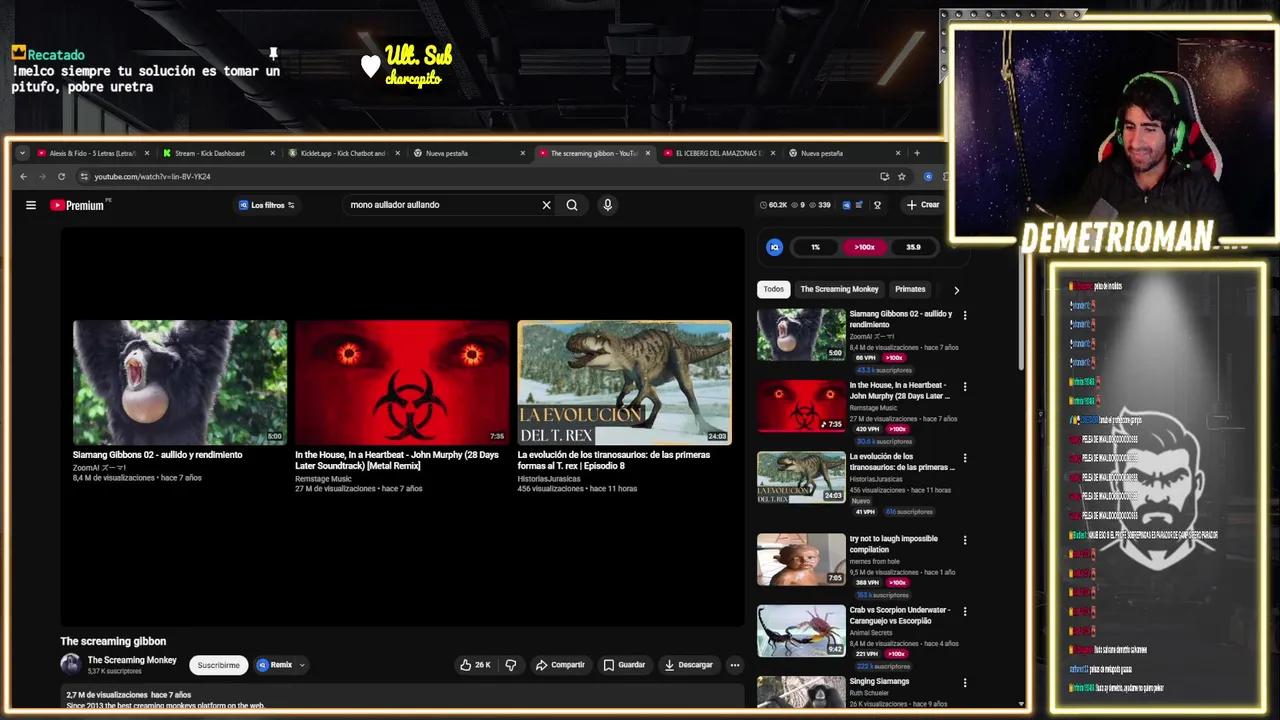This screenshot has height=720, width=1280.
Task: Click the browser address bar URL
Action: point(152,177)
